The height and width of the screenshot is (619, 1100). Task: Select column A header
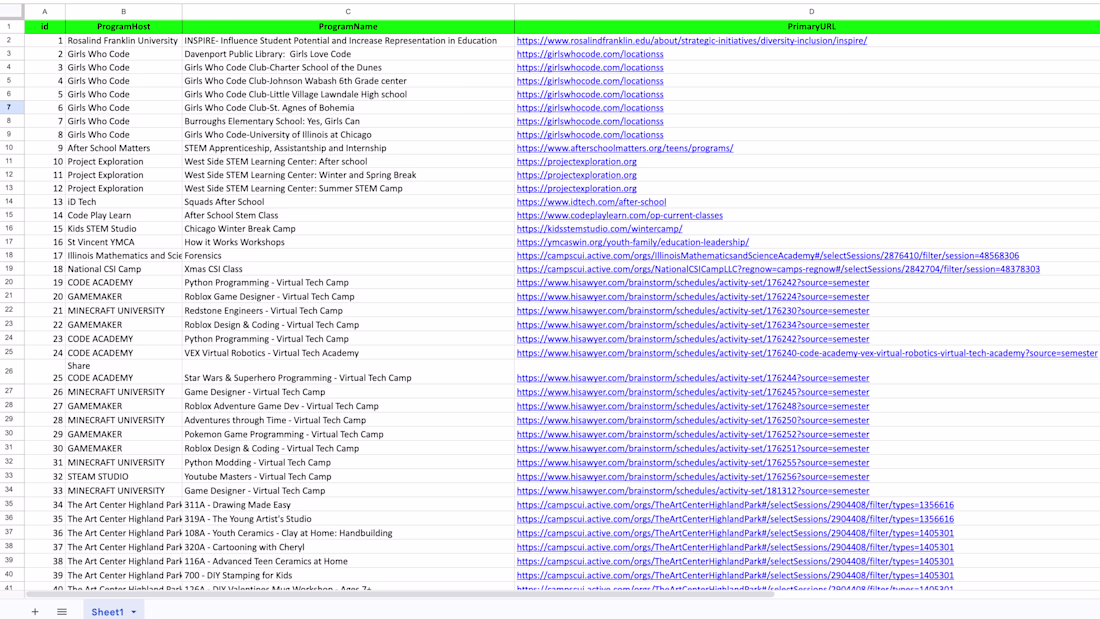click(45, 11)
